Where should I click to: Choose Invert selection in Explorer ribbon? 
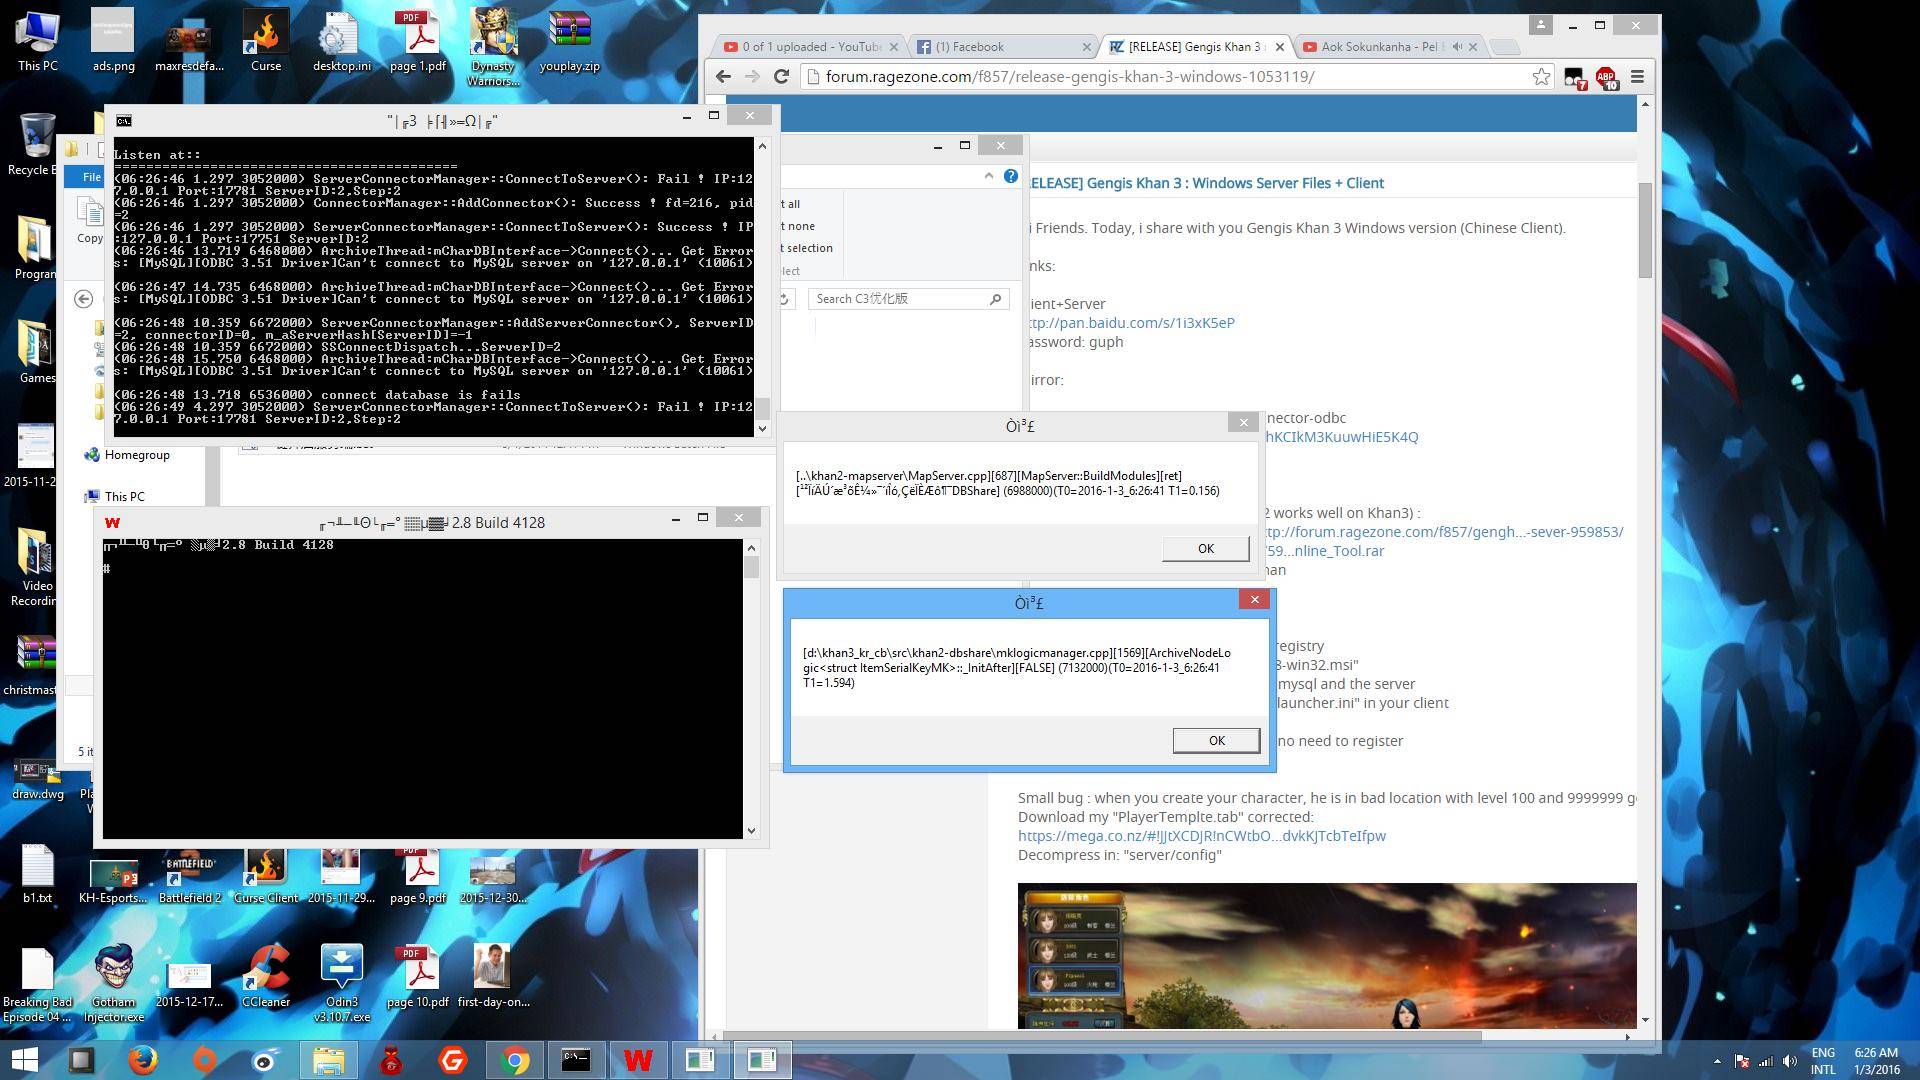[x=807, y=248]
